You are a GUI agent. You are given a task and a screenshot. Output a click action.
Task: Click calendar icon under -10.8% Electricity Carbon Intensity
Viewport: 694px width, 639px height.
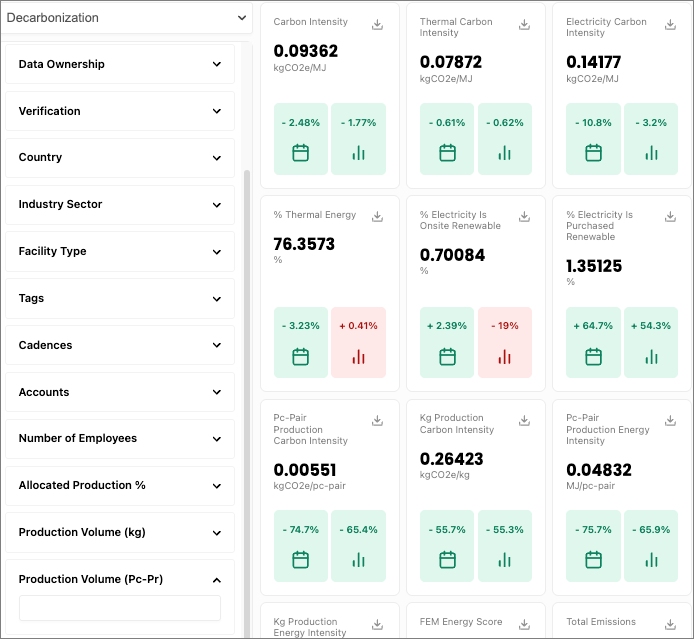[593, 153]
